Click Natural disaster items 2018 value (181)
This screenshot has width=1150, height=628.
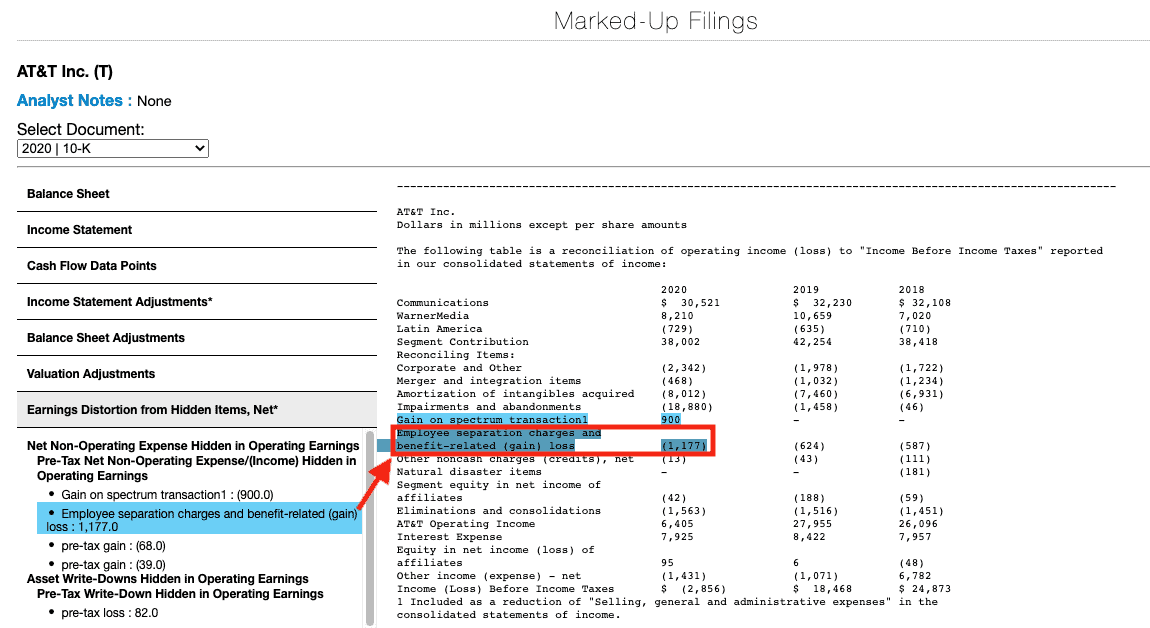click(915, 472)
